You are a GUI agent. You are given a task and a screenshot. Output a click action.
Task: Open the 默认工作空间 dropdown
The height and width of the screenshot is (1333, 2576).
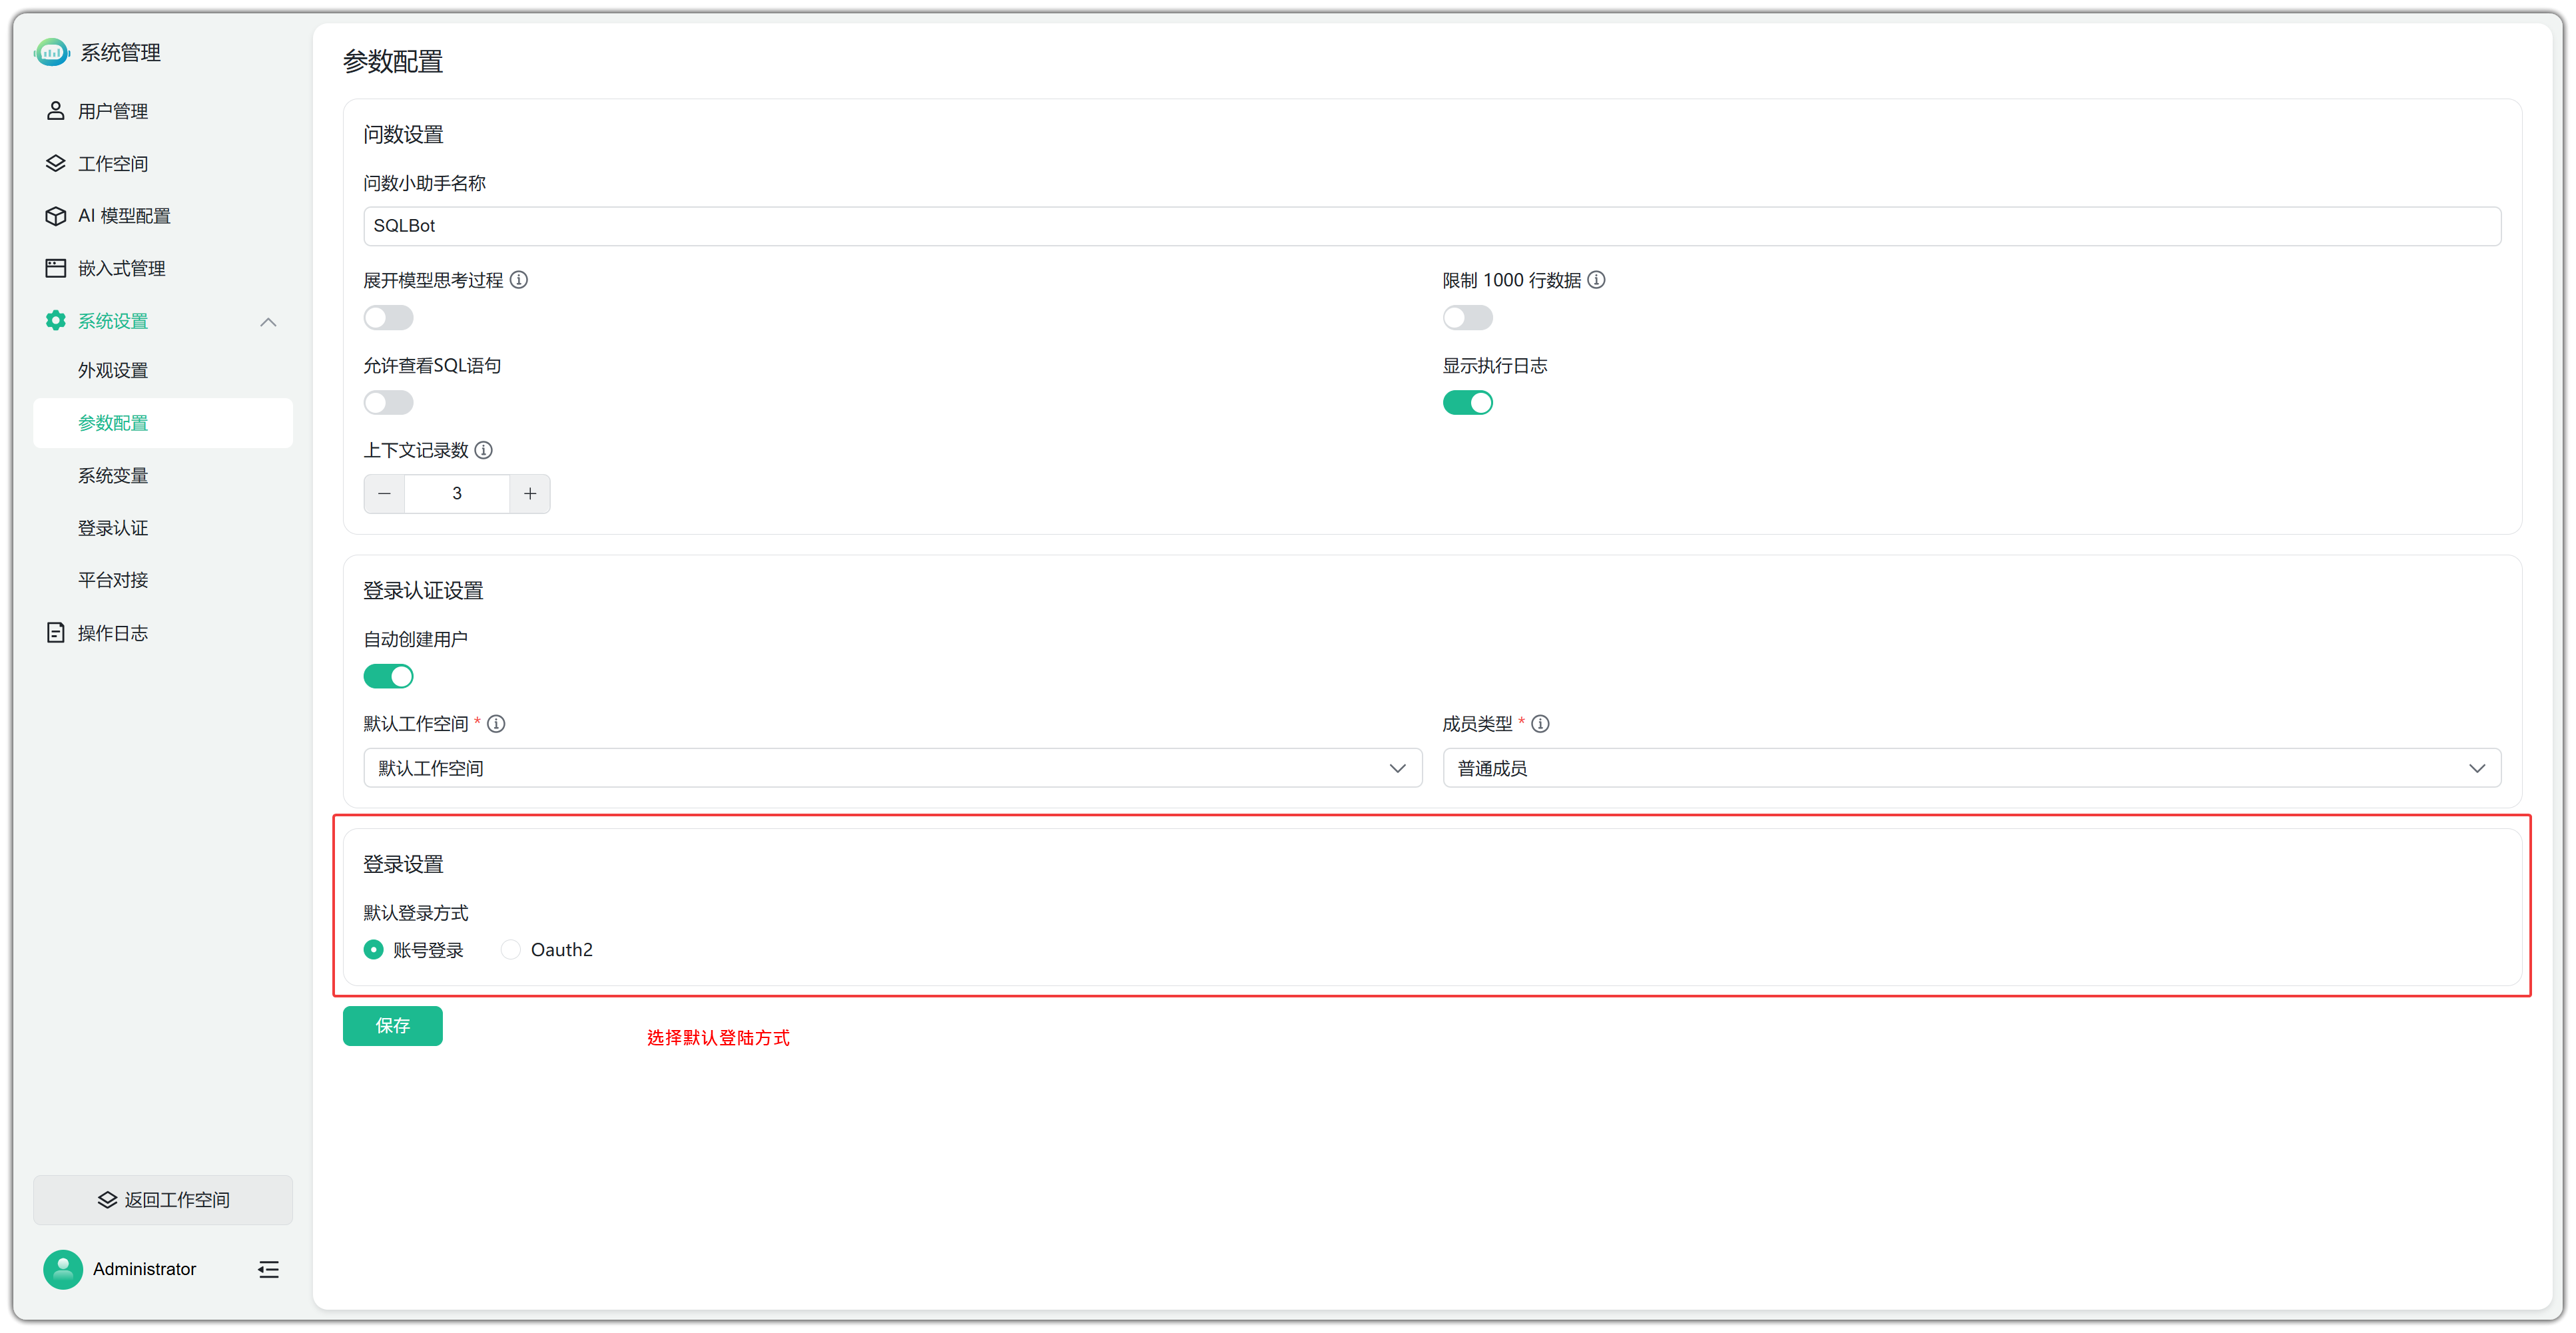click(x=892, y=768)
